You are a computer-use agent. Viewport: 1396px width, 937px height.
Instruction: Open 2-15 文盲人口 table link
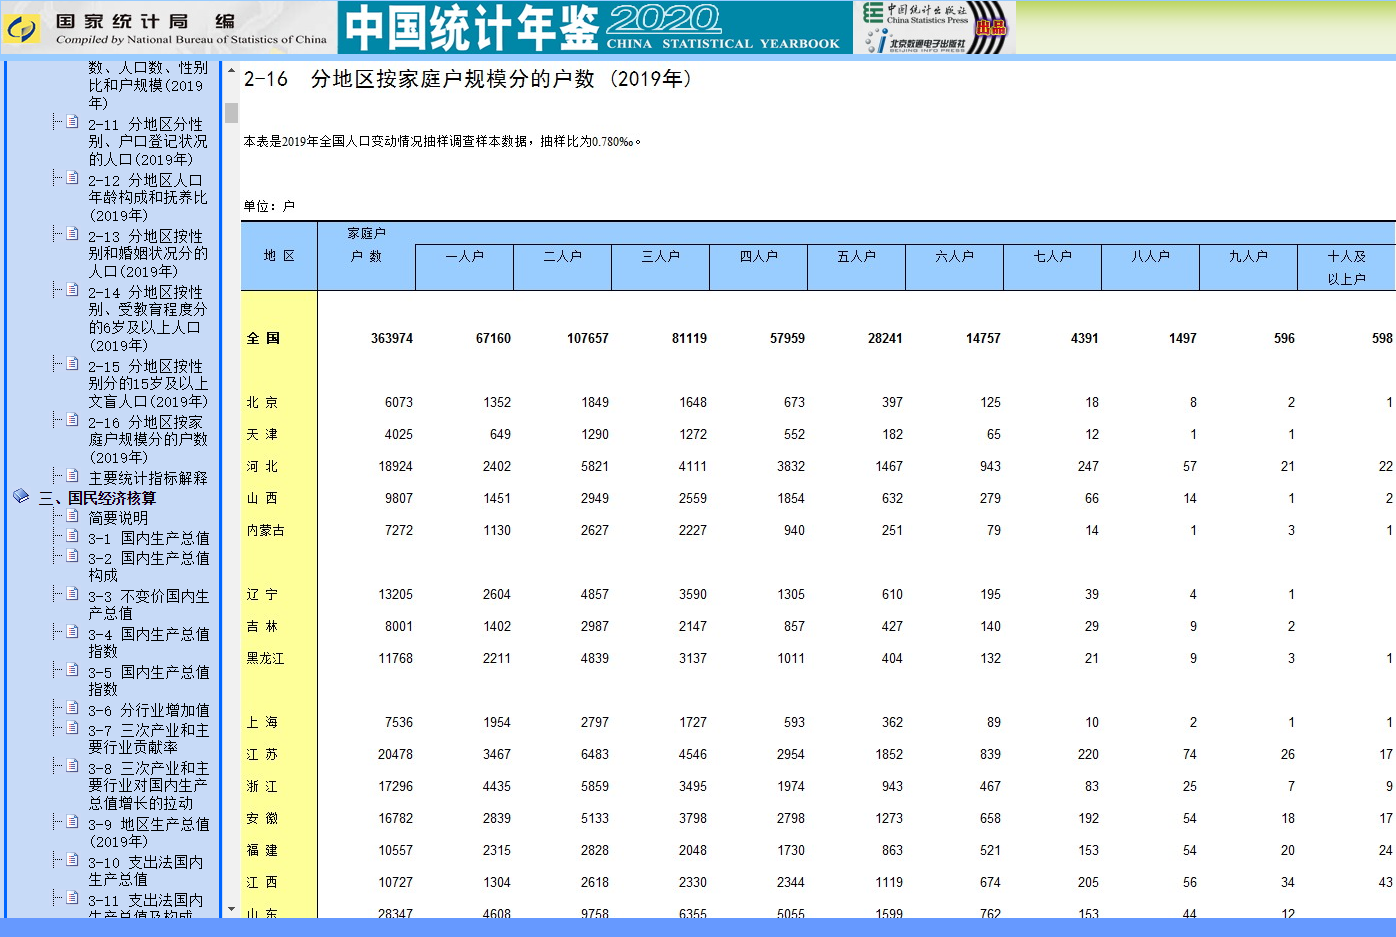click(147, 384)
